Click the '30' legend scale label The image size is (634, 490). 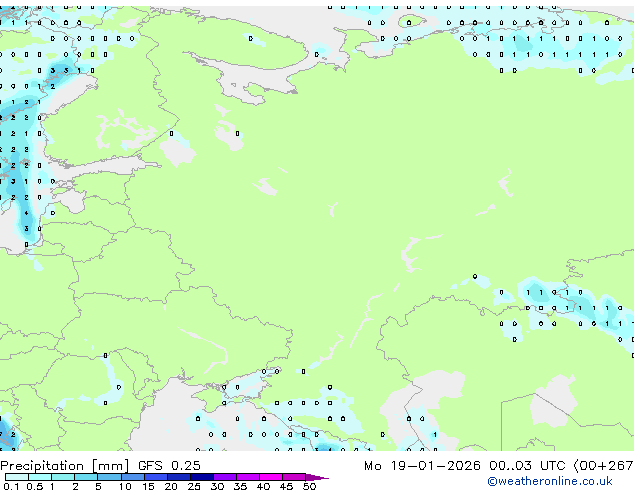click(217, 486)
